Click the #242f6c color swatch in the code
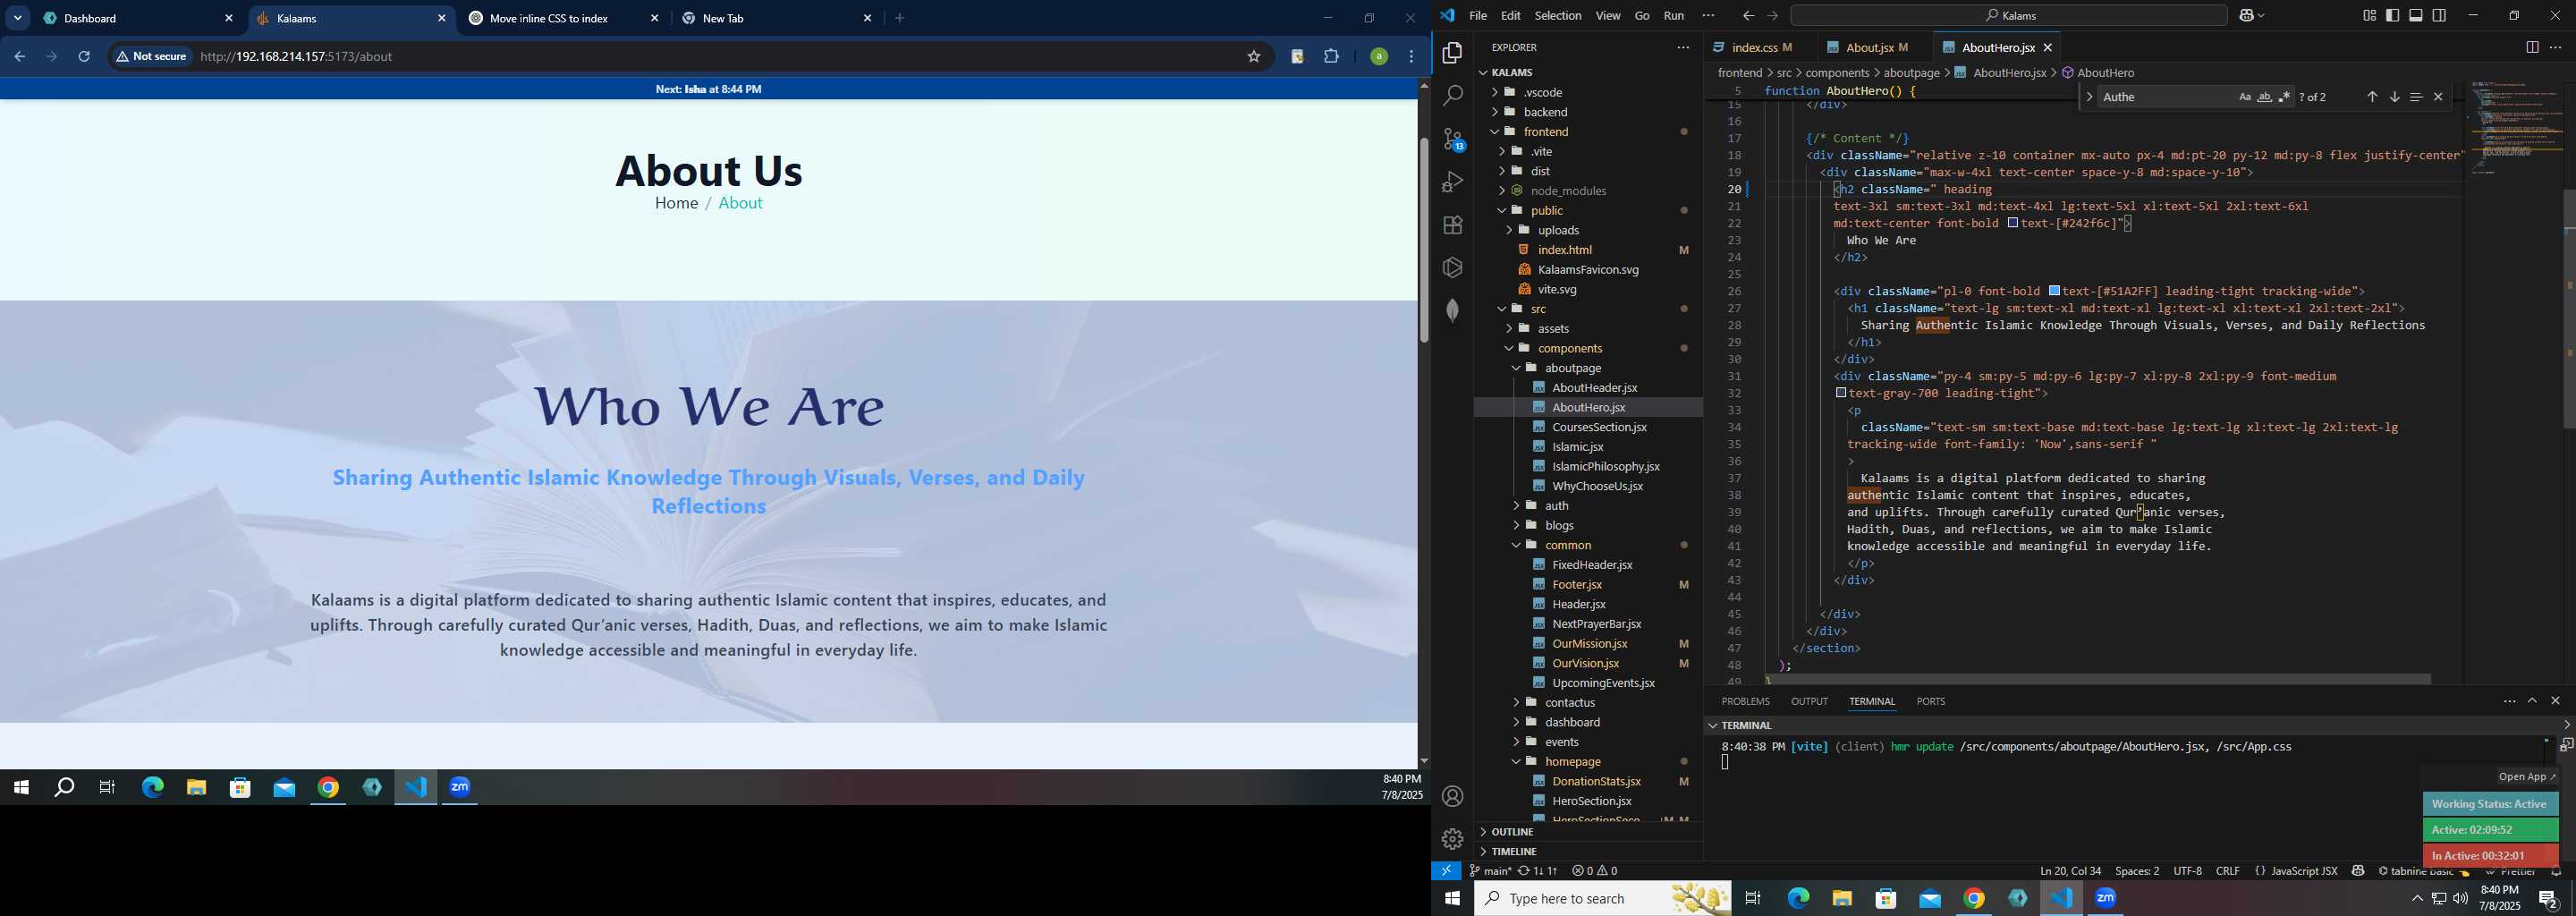The width and height of the screenshot is (2576, 916). point(2015,224)
